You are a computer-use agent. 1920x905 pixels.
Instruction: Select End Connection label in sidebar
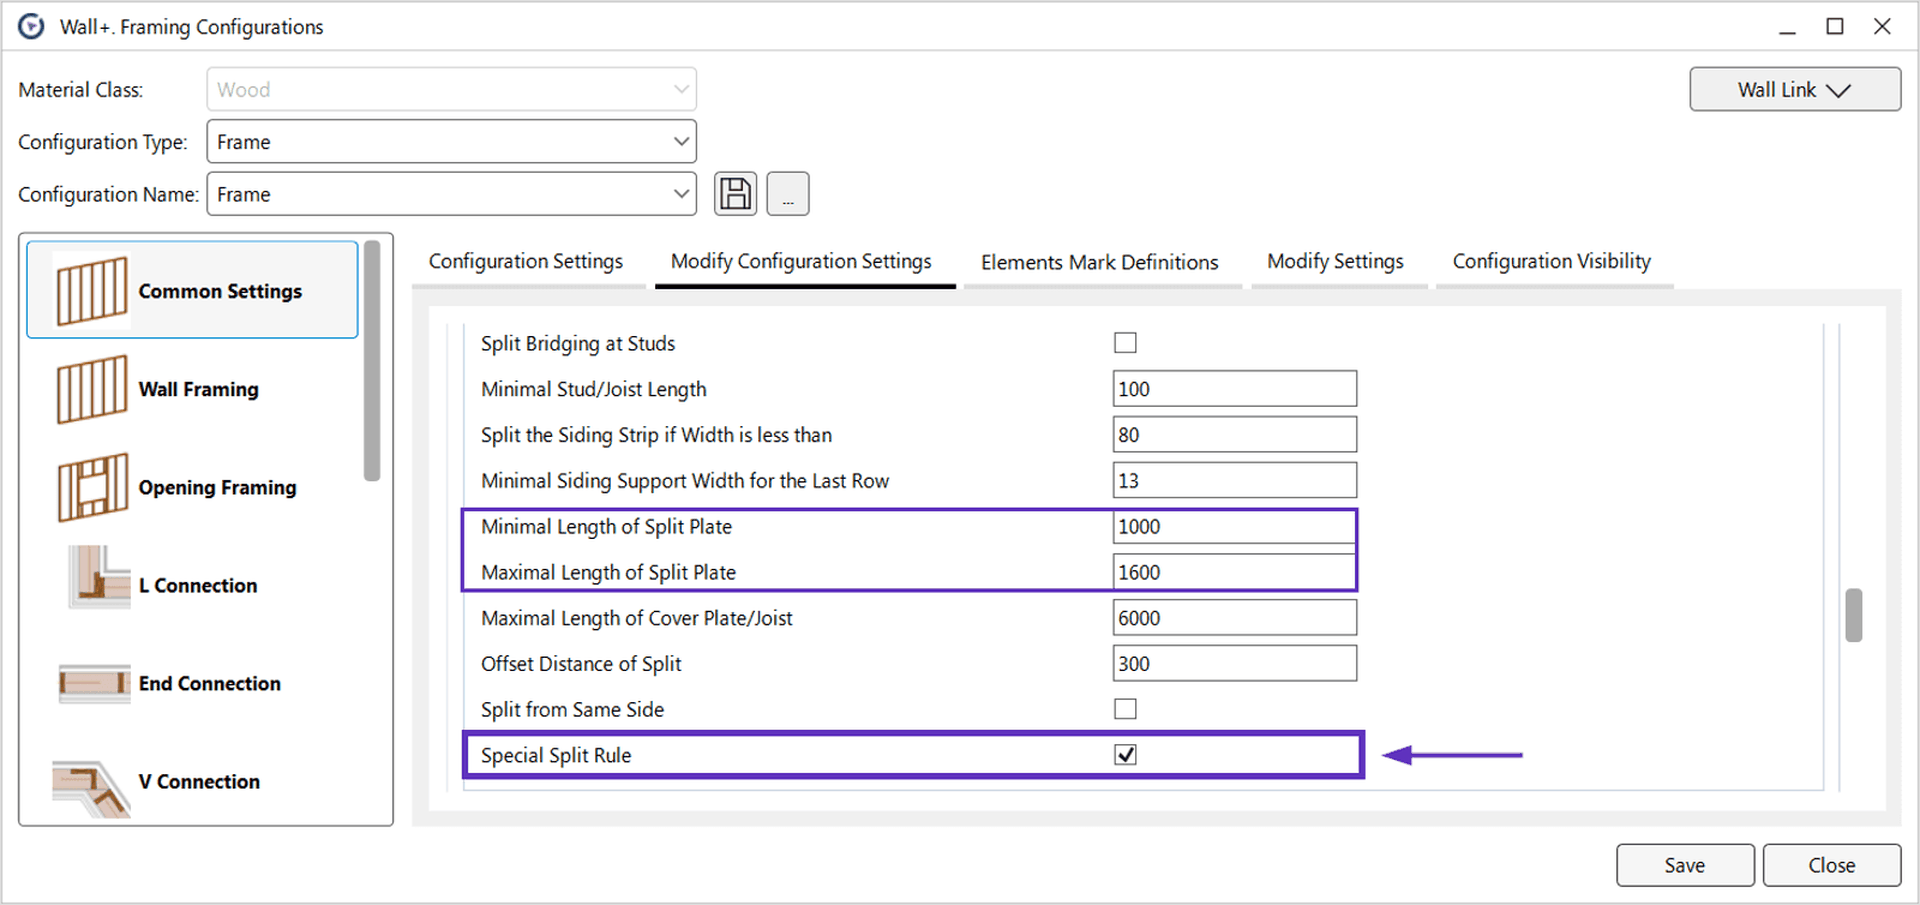click(x=209, y=683)
